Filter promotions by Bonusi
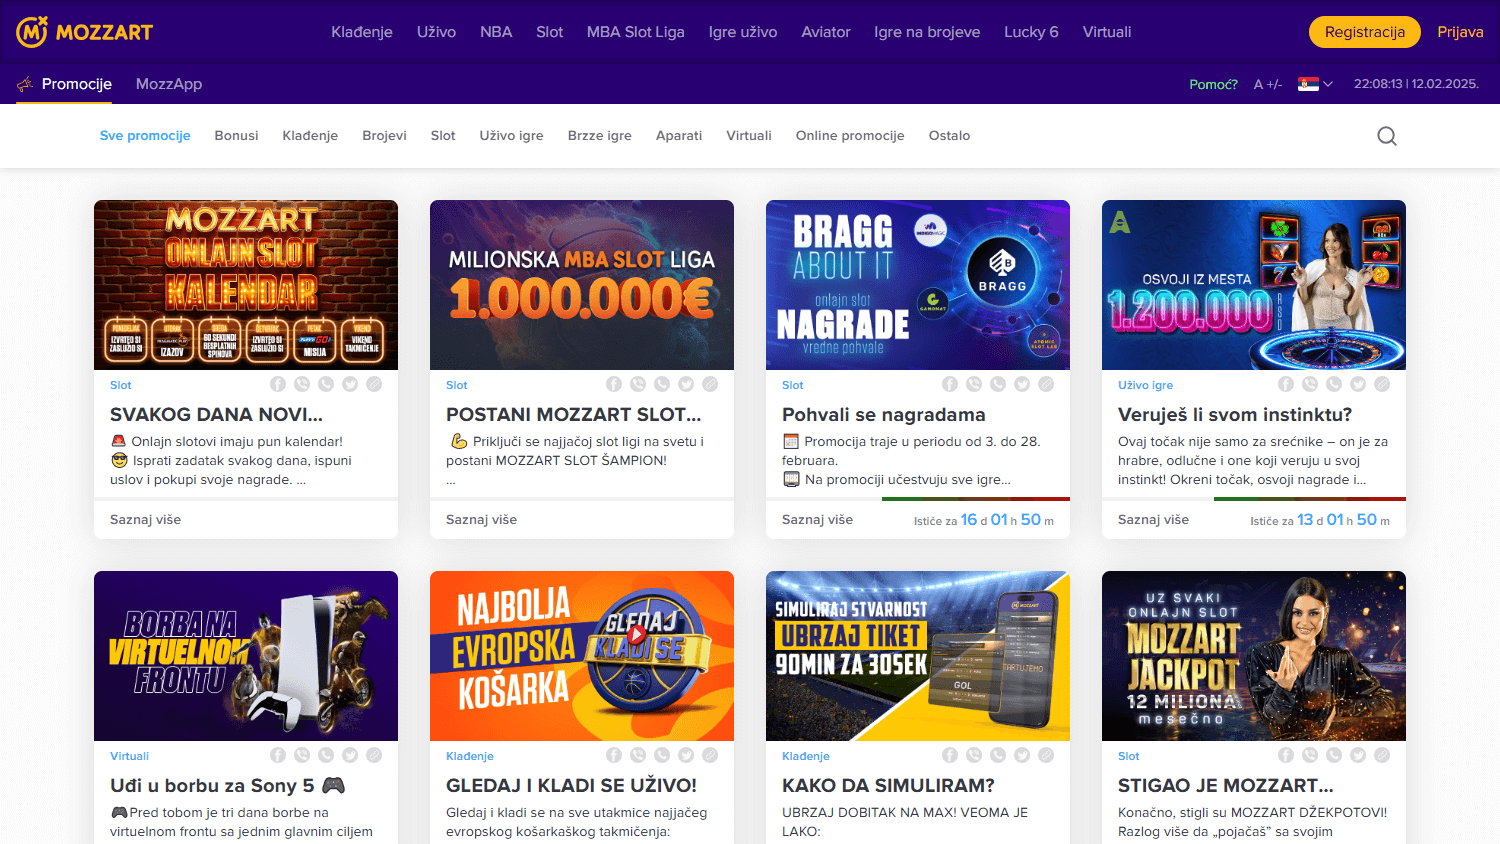Viewport: 1500px width, 844px height. (x=236, y=136)
